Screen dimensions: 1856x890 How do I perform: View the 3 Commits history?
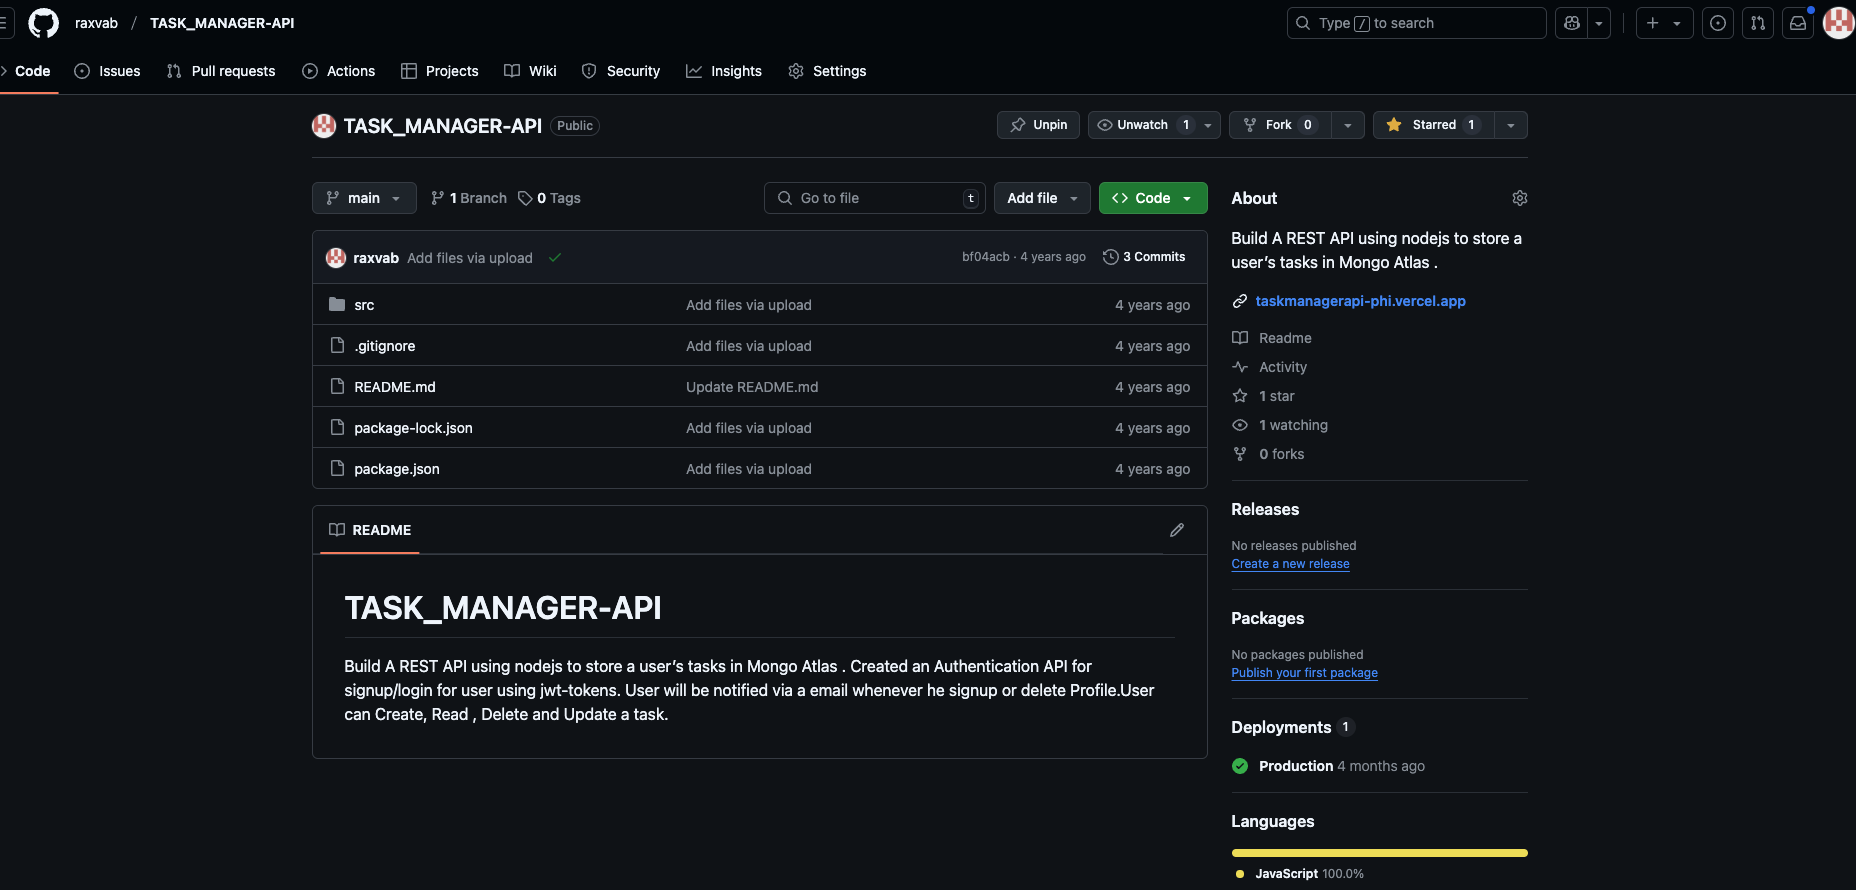tap(1144, 257)
